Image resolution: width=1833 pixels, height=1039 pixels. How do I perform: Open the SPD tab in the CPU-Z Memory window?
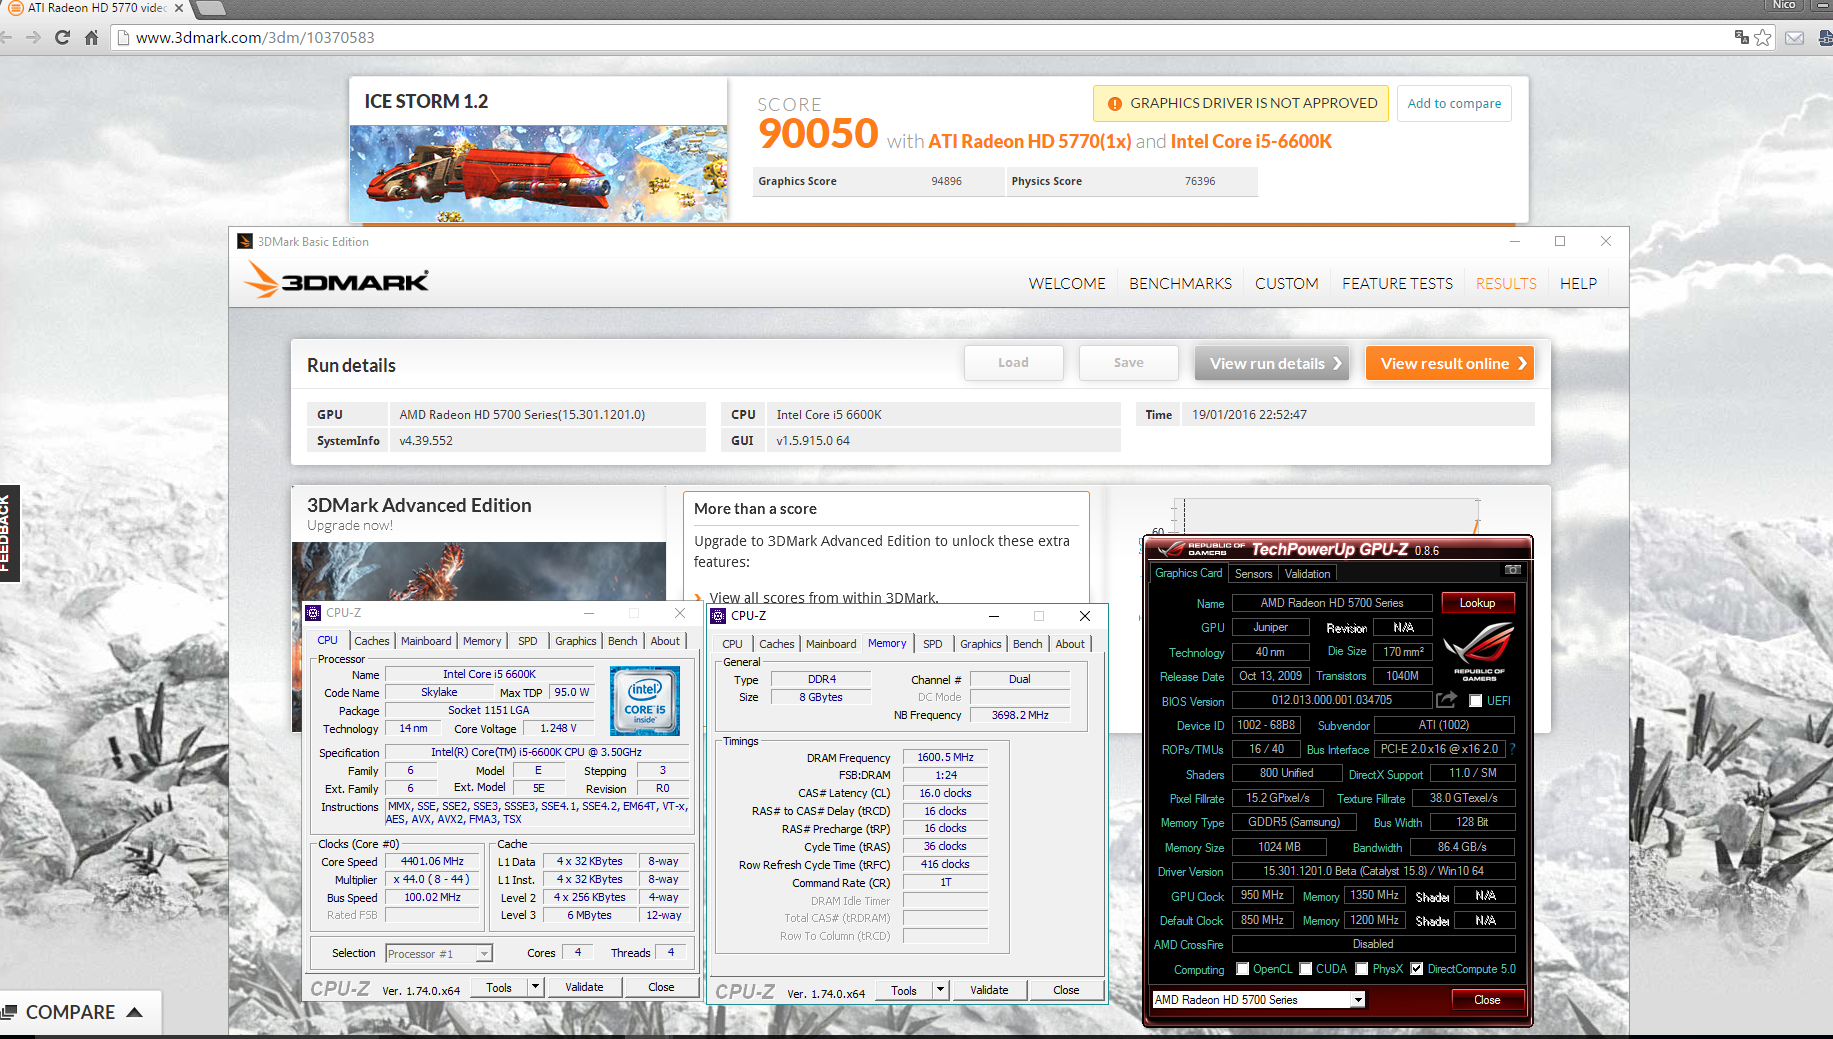(932, 644)
